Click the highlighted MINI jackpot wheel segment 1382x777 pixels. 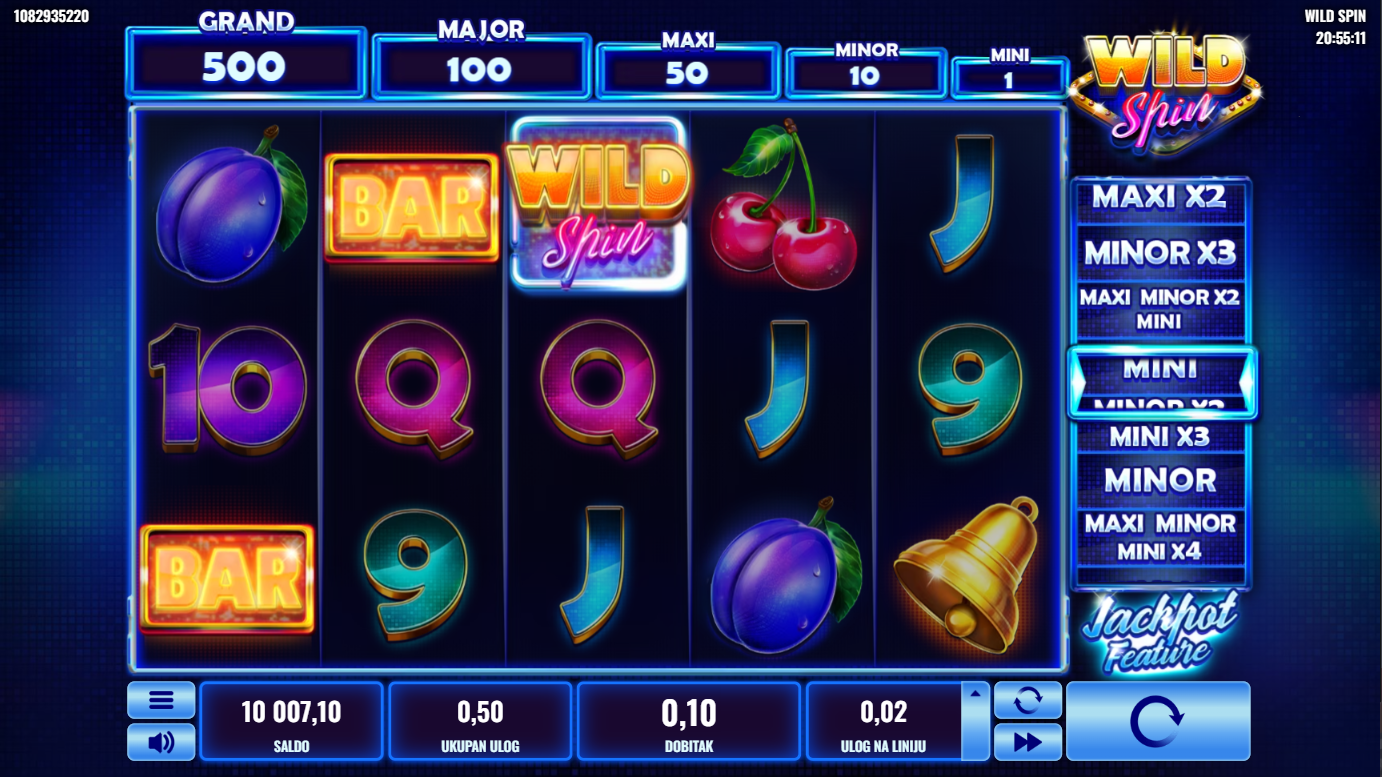[x=1161, y=382]
